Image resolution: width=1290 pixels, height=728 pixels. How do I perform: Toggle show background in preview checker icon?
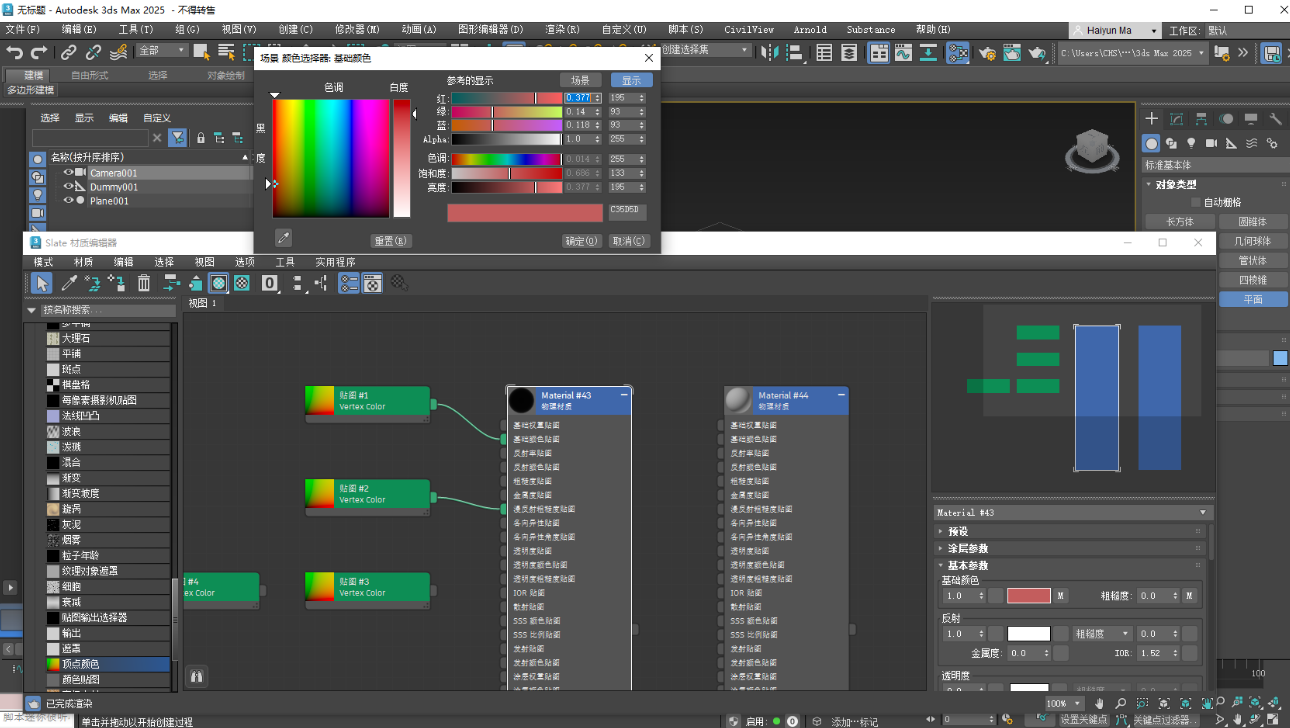(x=242, y=283)
